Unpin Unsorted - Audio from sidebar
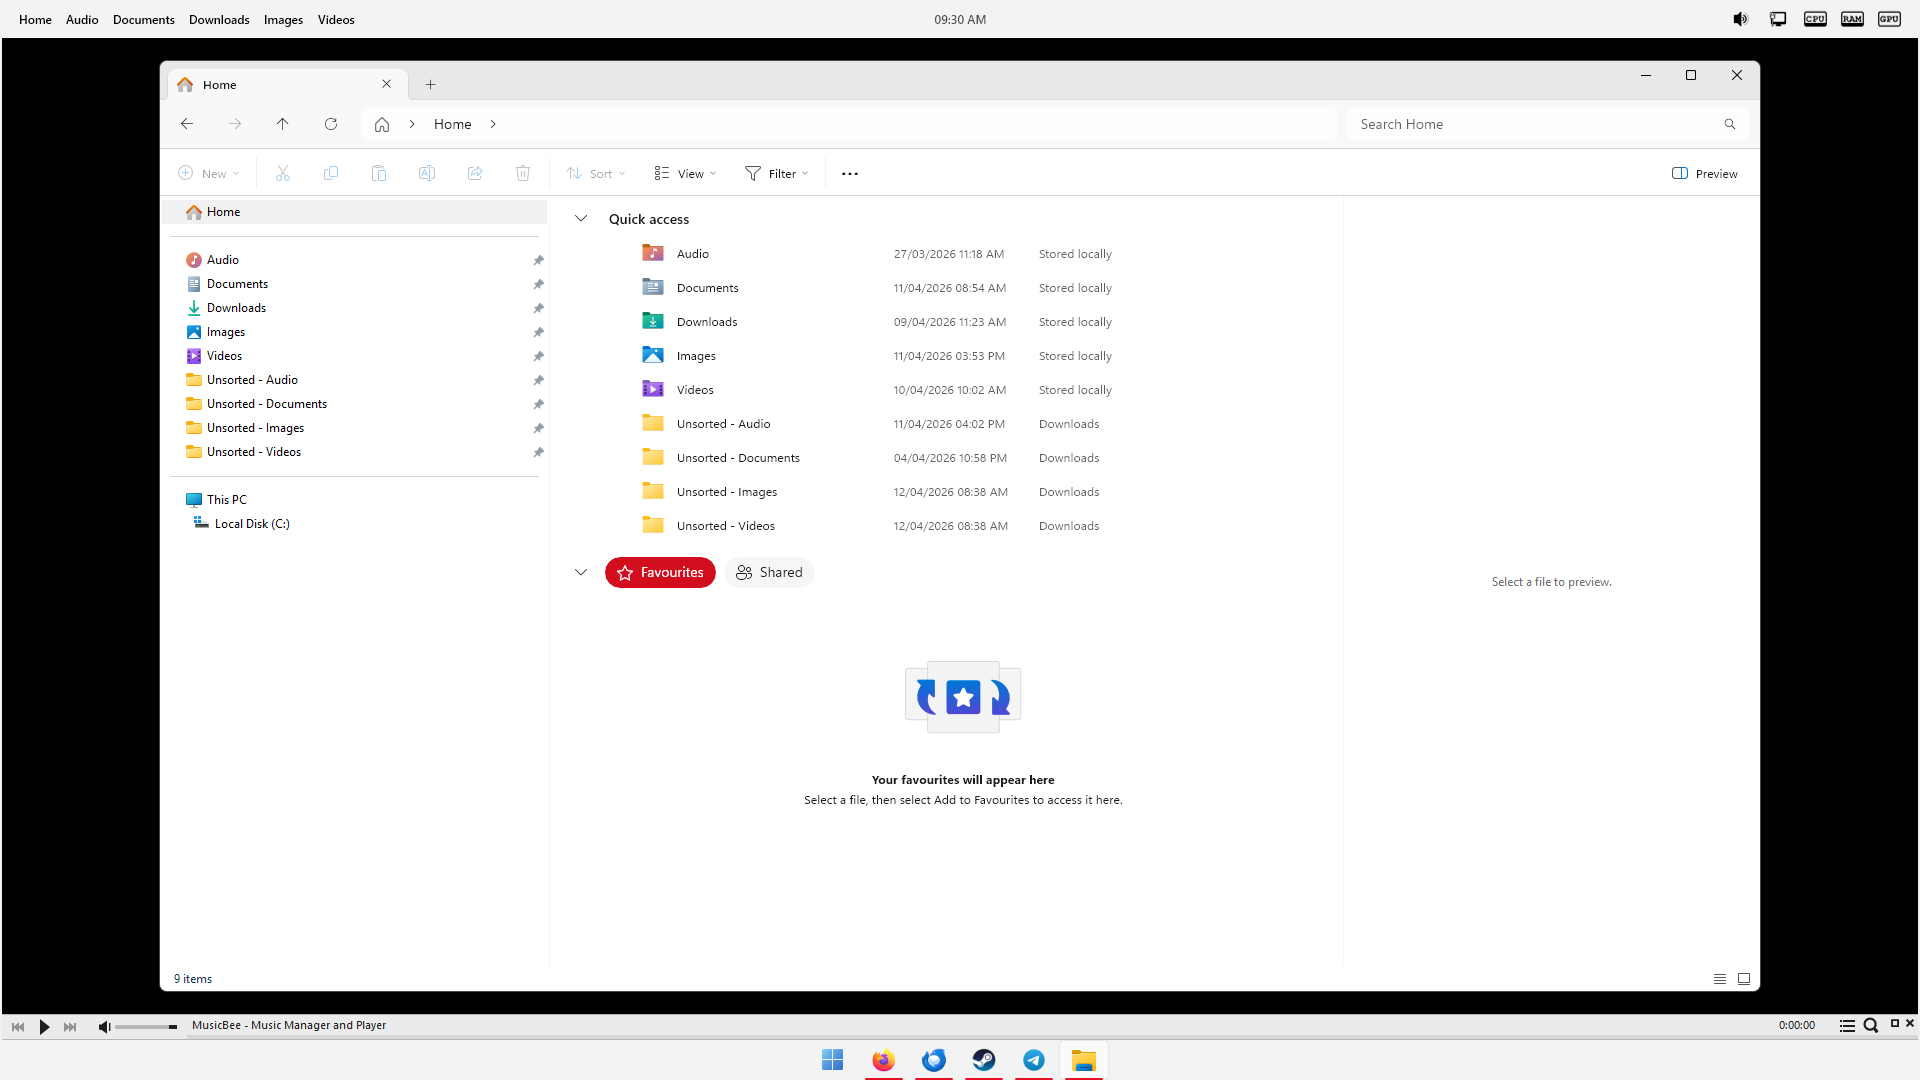 coord(538,380)
